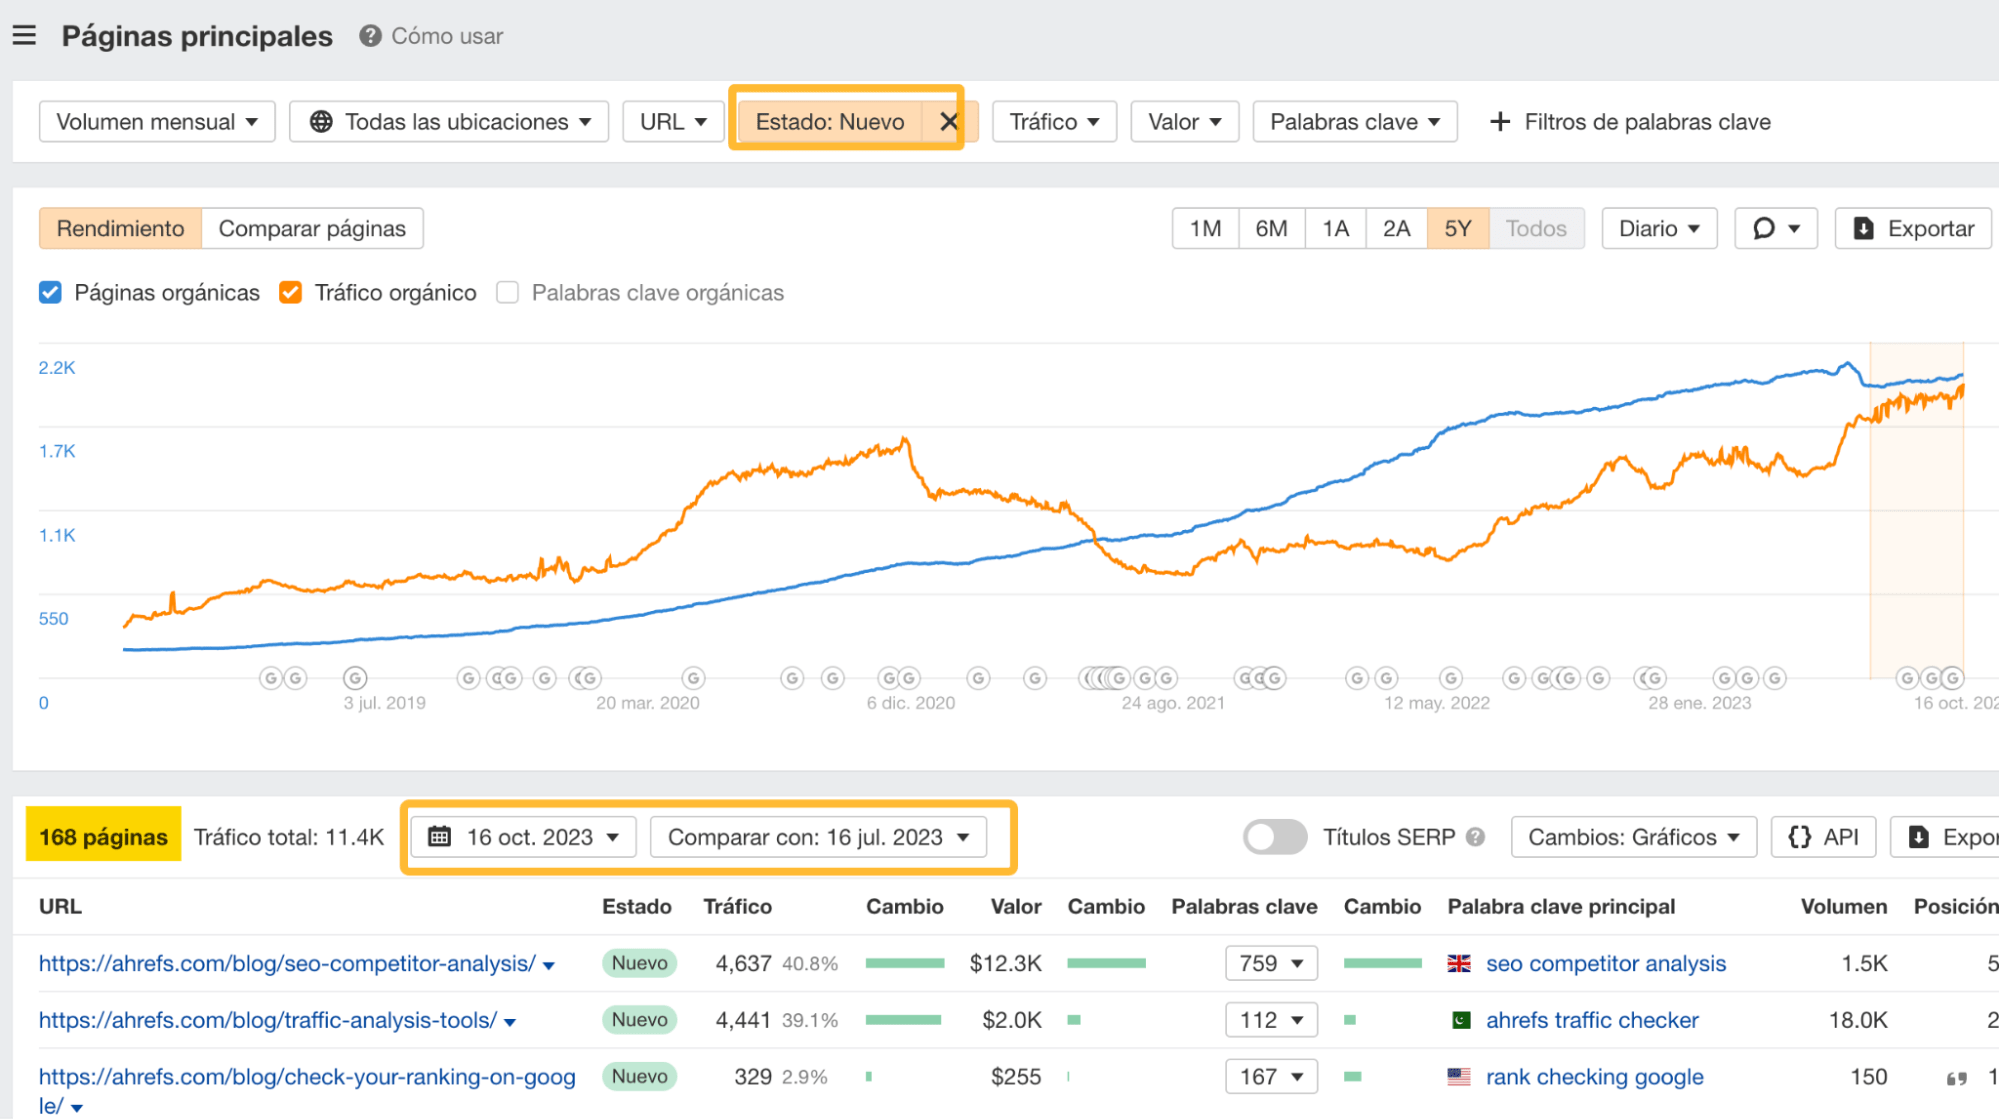The width and height of the screenshot is (1999, 1119).
Task: Click the calendar icon next to 16 oct. 2023
Action: 440,836
